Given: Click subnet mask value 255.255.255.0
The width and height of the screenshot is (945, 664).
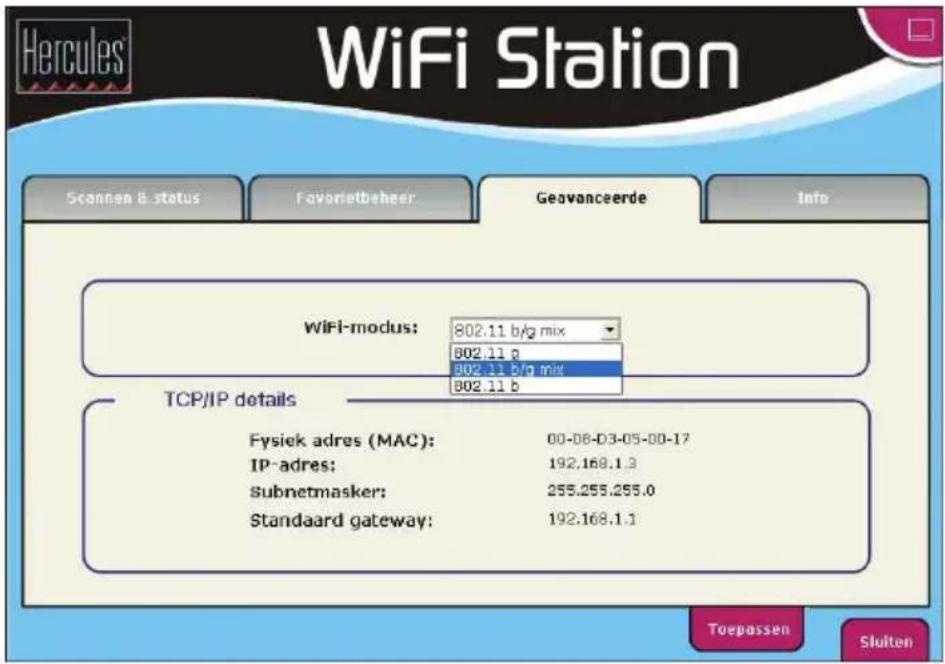Looking at the screenshot, I should pos(601,490).
